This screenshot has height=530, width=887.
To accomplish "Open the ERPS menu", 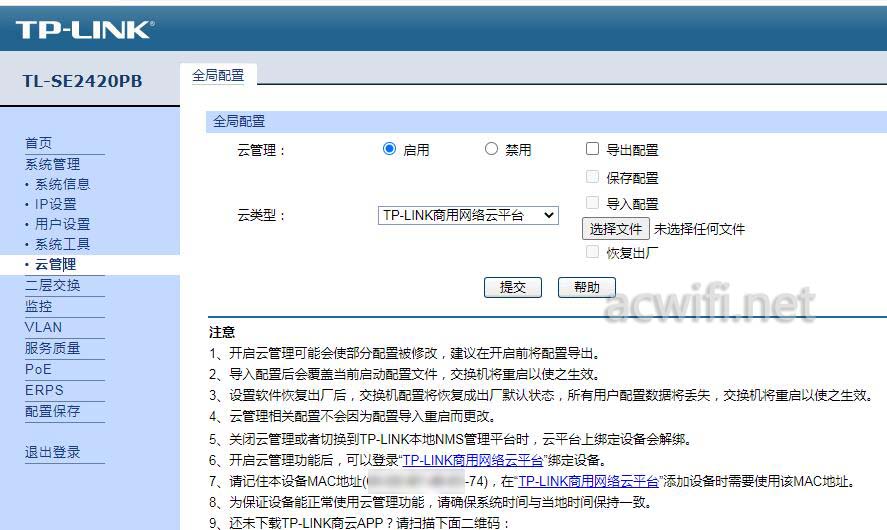I will [x=44, y=390].
